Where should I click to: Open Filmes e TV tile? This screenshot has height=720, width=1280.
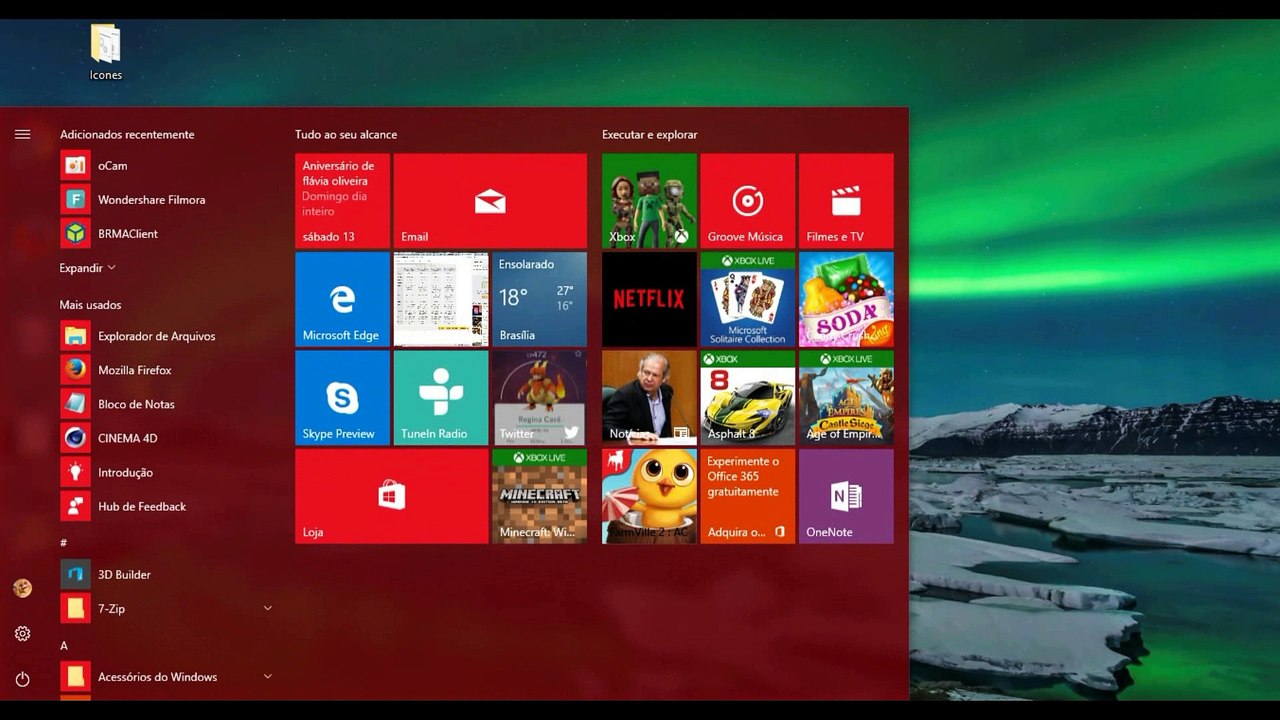click(846, 201)
